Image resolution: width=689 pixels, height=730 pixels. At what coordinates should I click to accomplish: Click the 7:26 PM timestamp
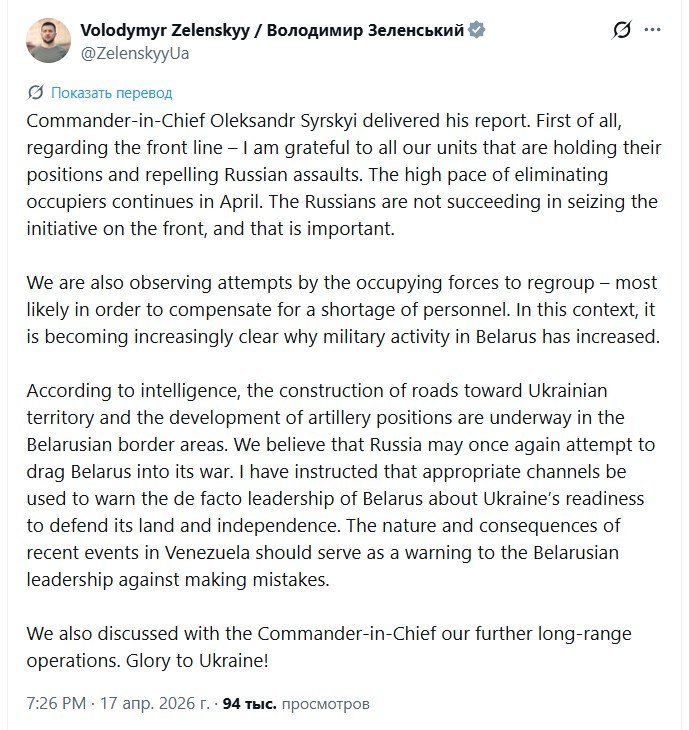(54, 704)
